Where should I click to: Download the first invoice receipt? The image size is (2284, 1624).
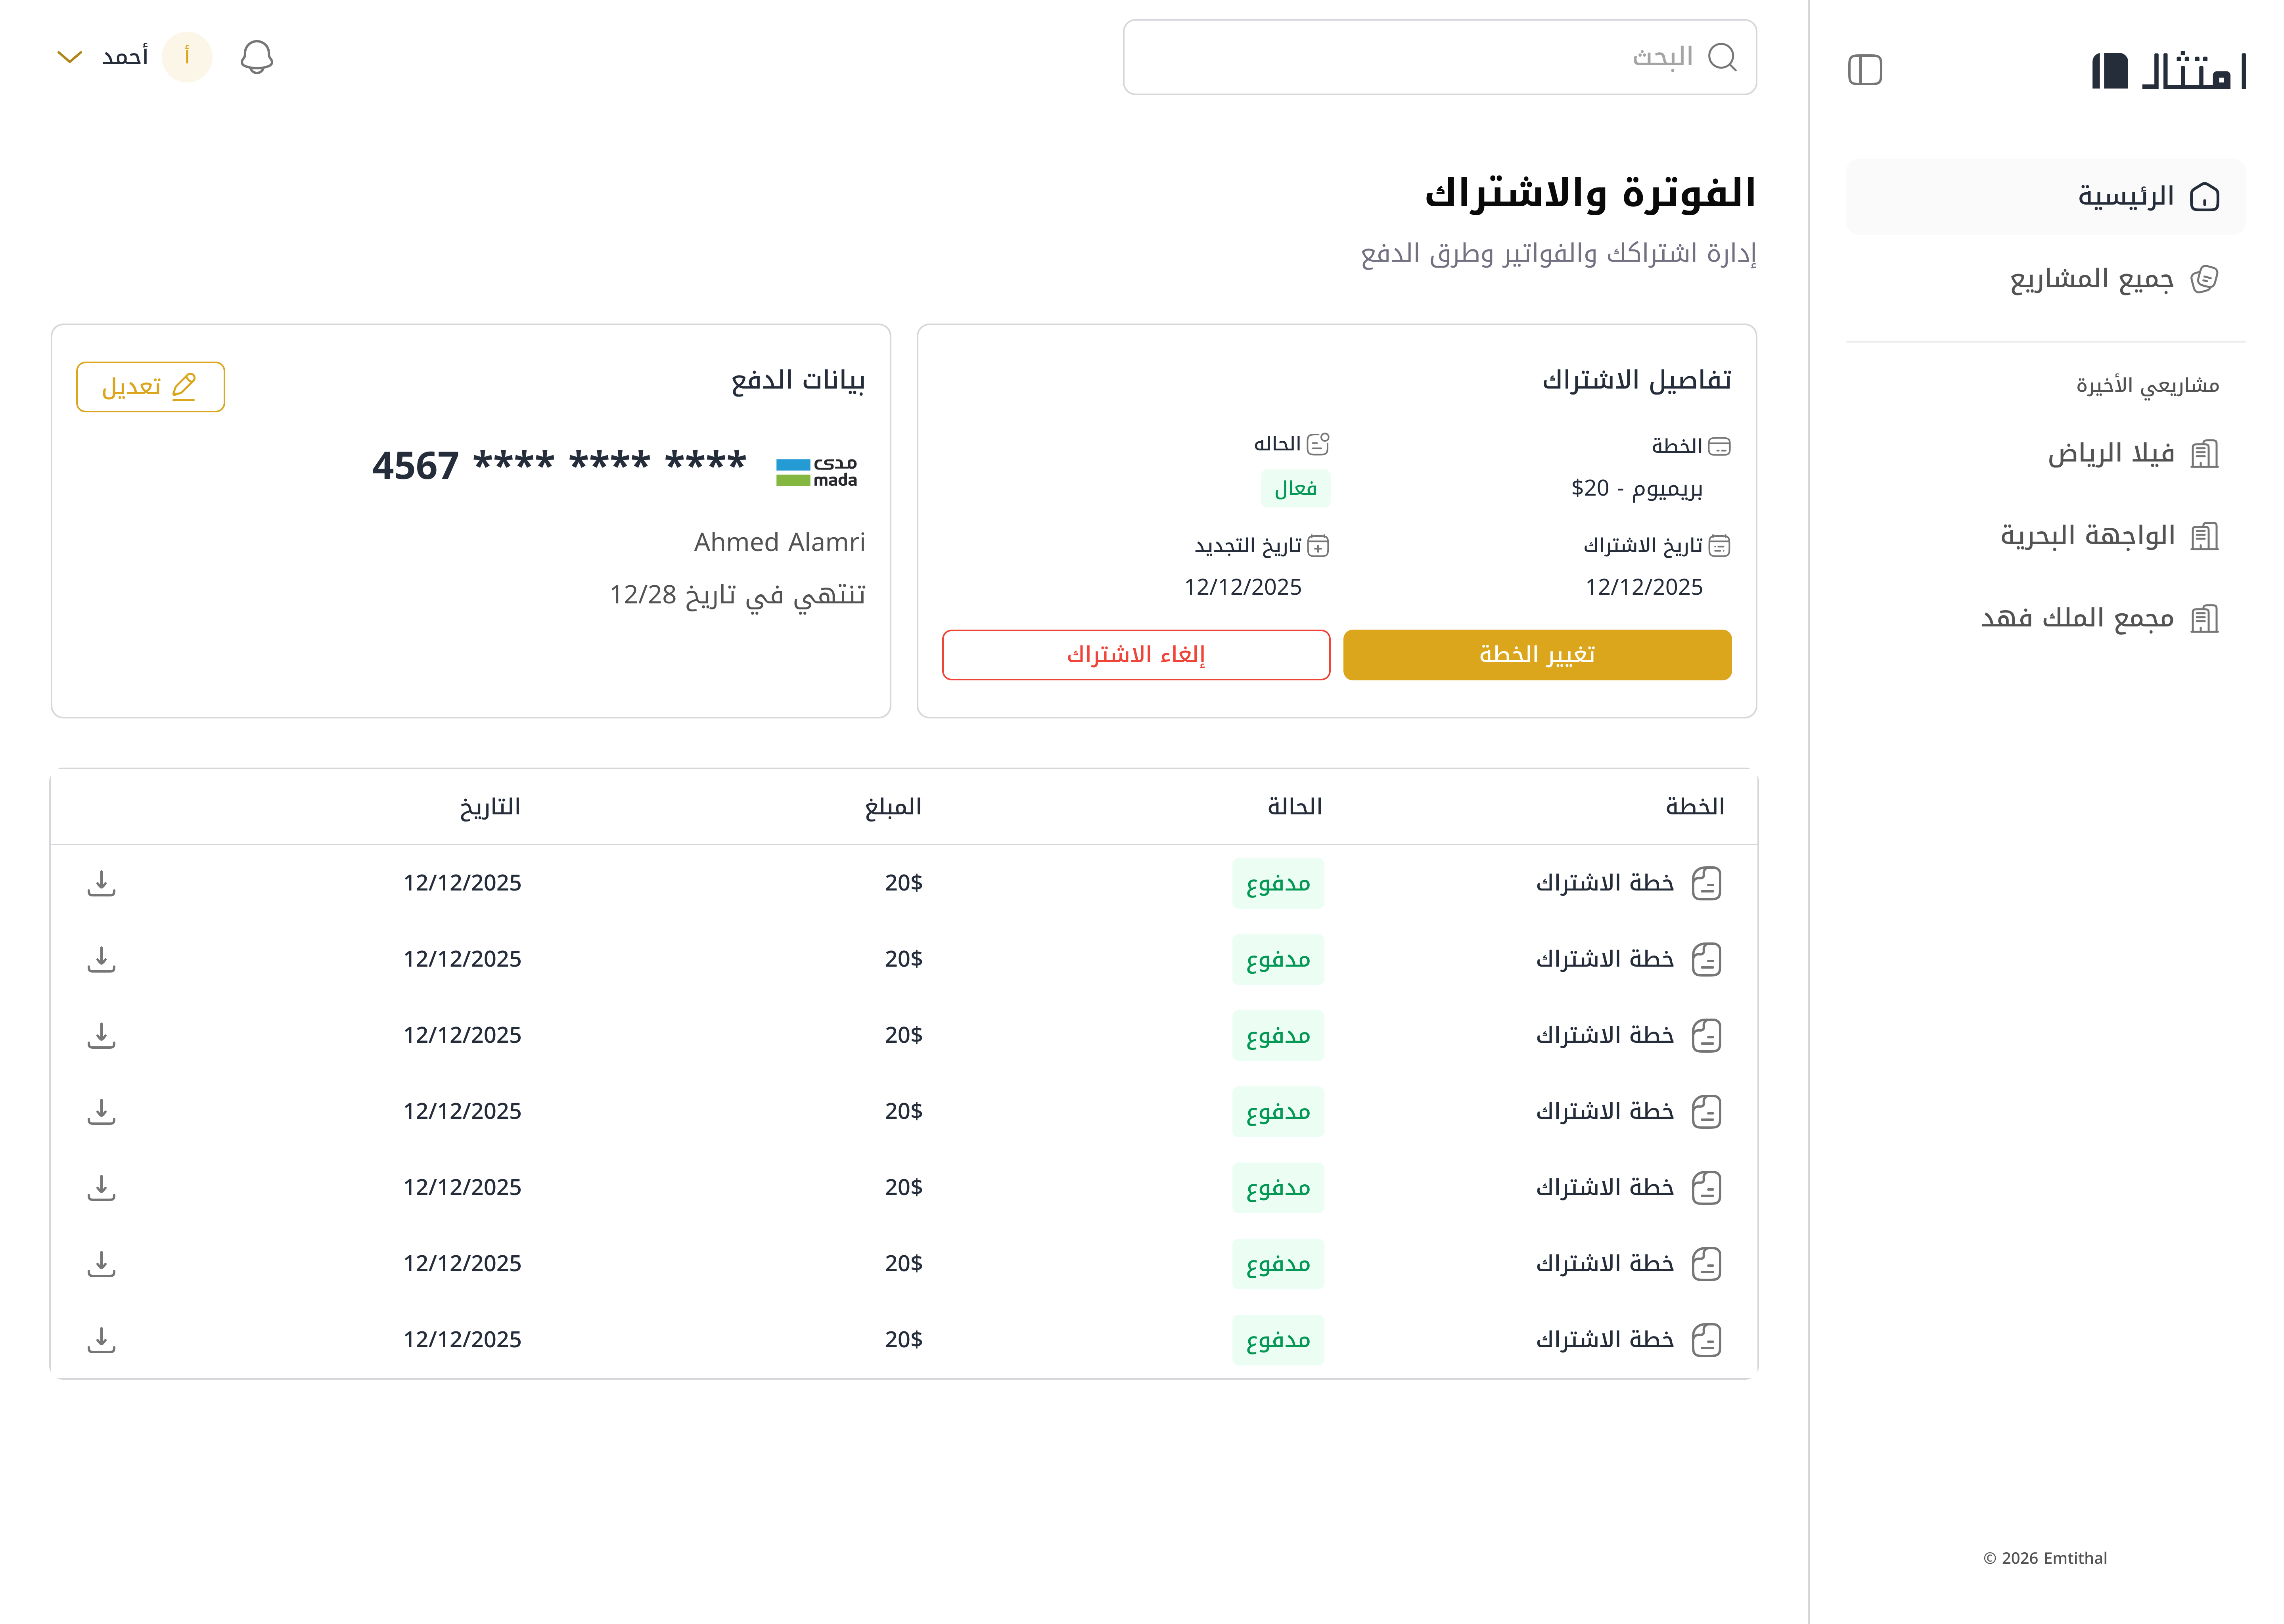point(102,883)
